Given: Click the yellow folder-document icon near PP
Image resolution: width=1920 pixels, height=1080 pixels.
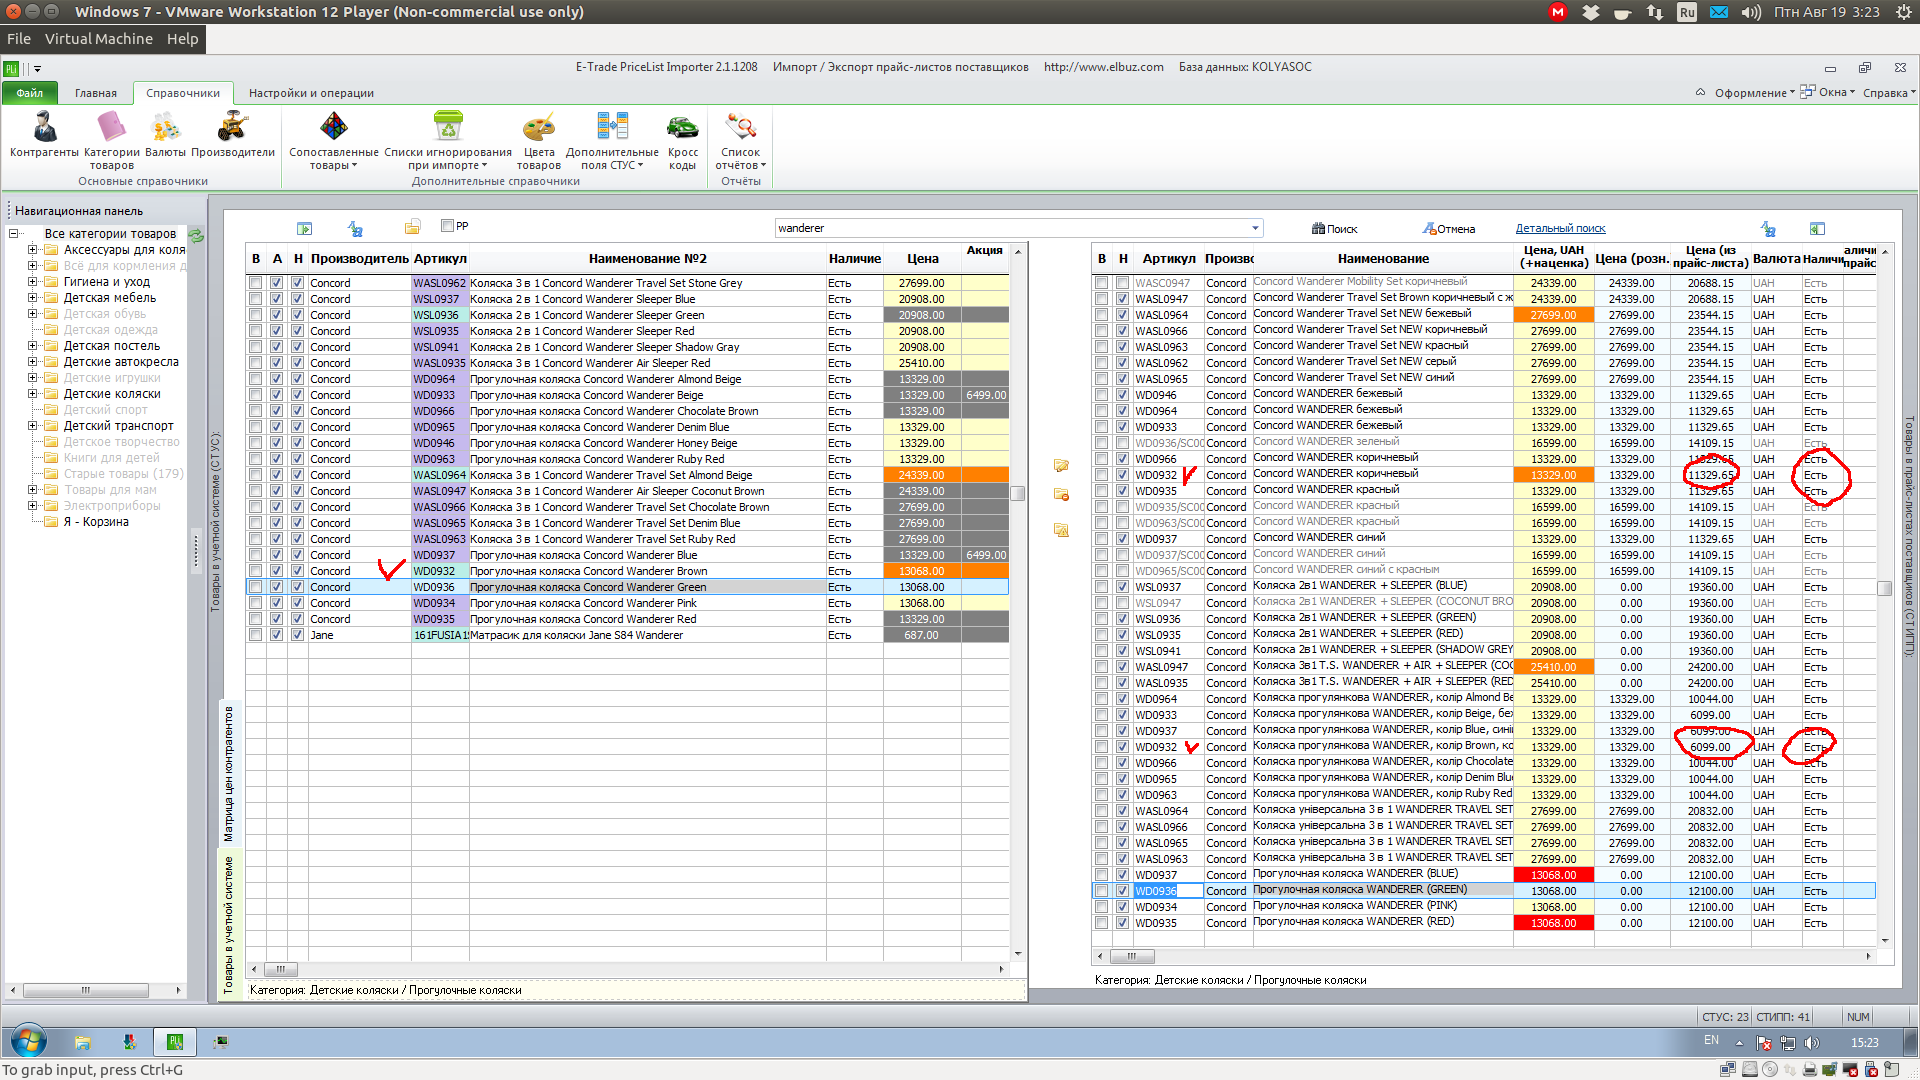Looking at the screenshot, I should click(413, 227).
